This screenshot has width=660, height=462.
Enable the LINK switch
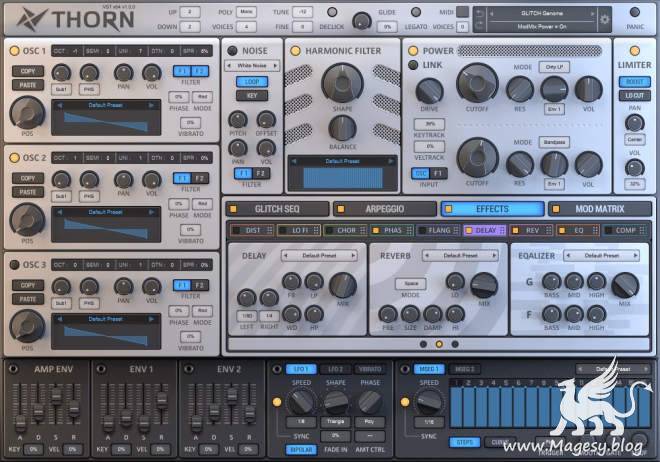pos(413,65)
